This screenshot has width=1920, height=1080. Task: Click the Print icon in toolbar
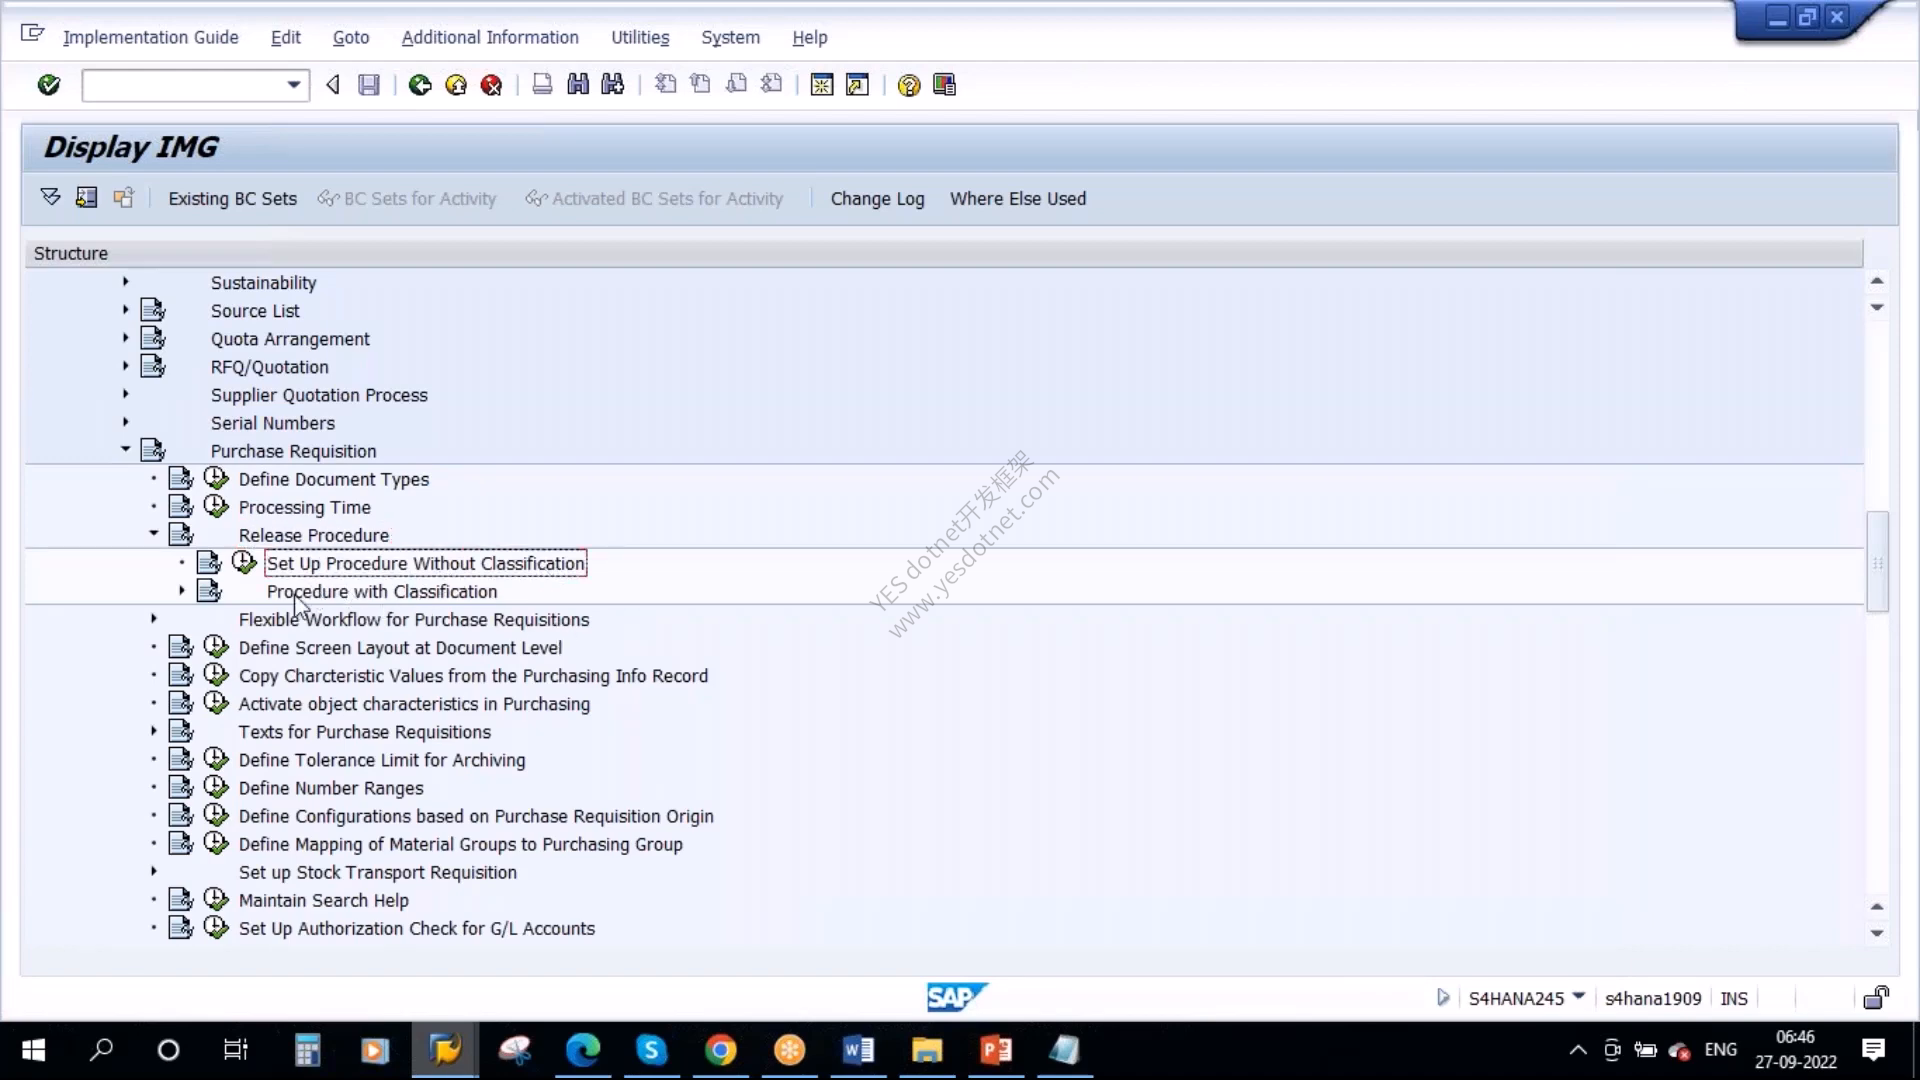542,85
